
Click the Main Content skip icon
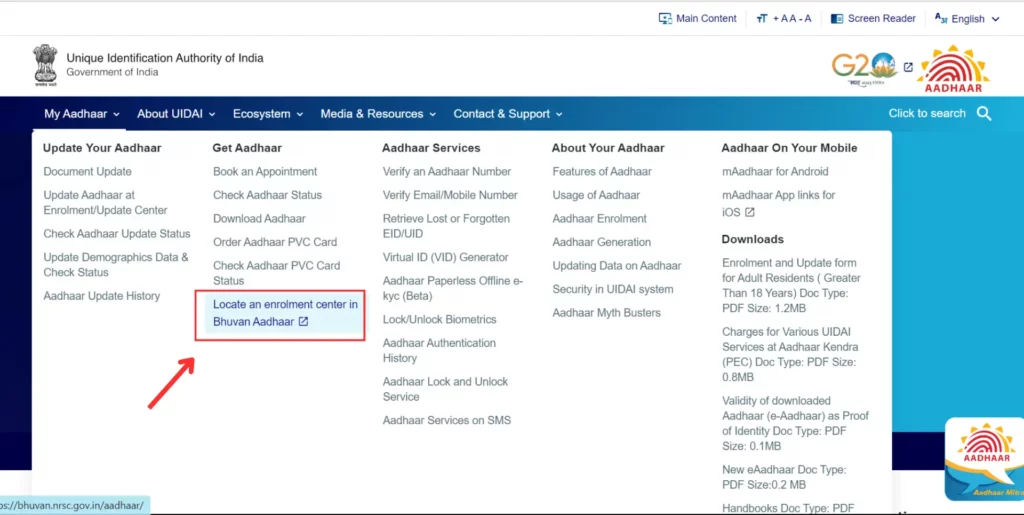pos(665,18)
